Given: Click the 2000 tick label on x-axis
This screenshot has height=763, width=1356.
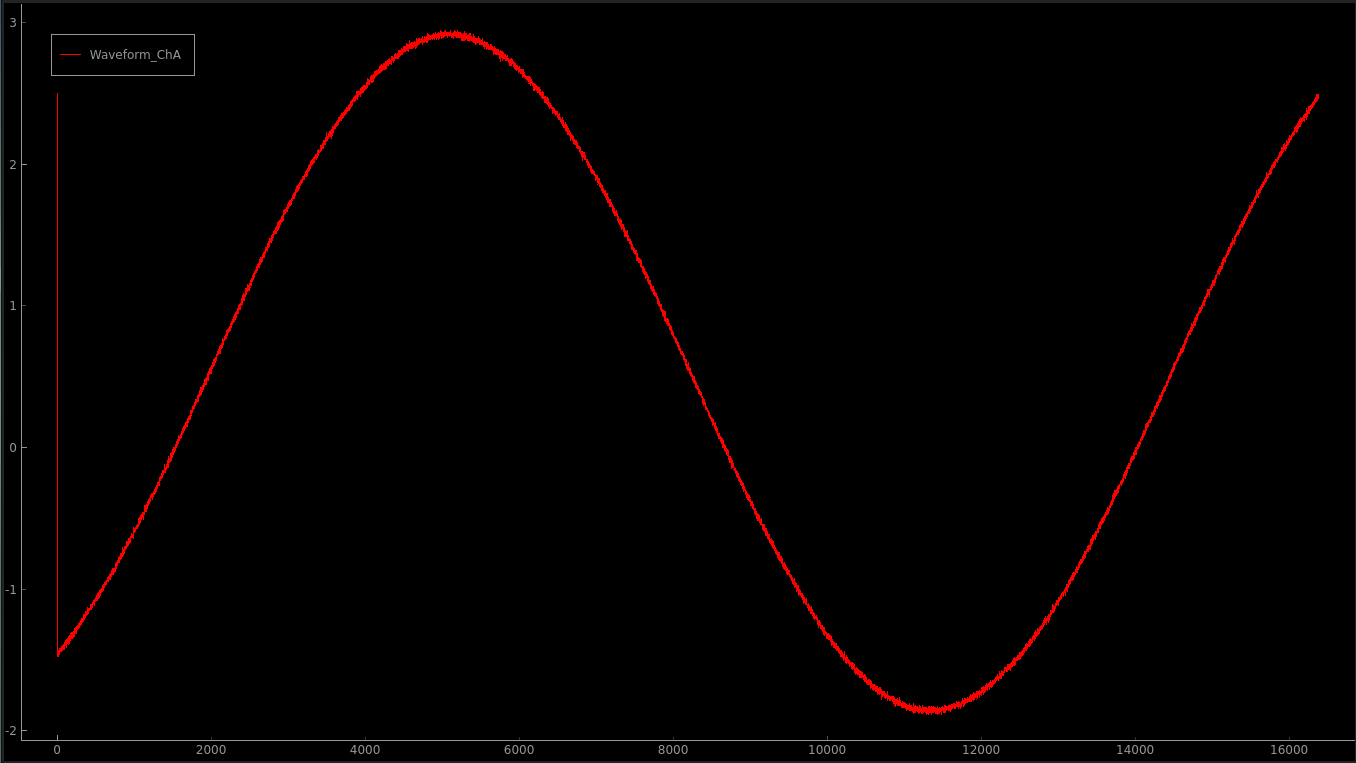Looking at the screenshot, I should (211, 750).
